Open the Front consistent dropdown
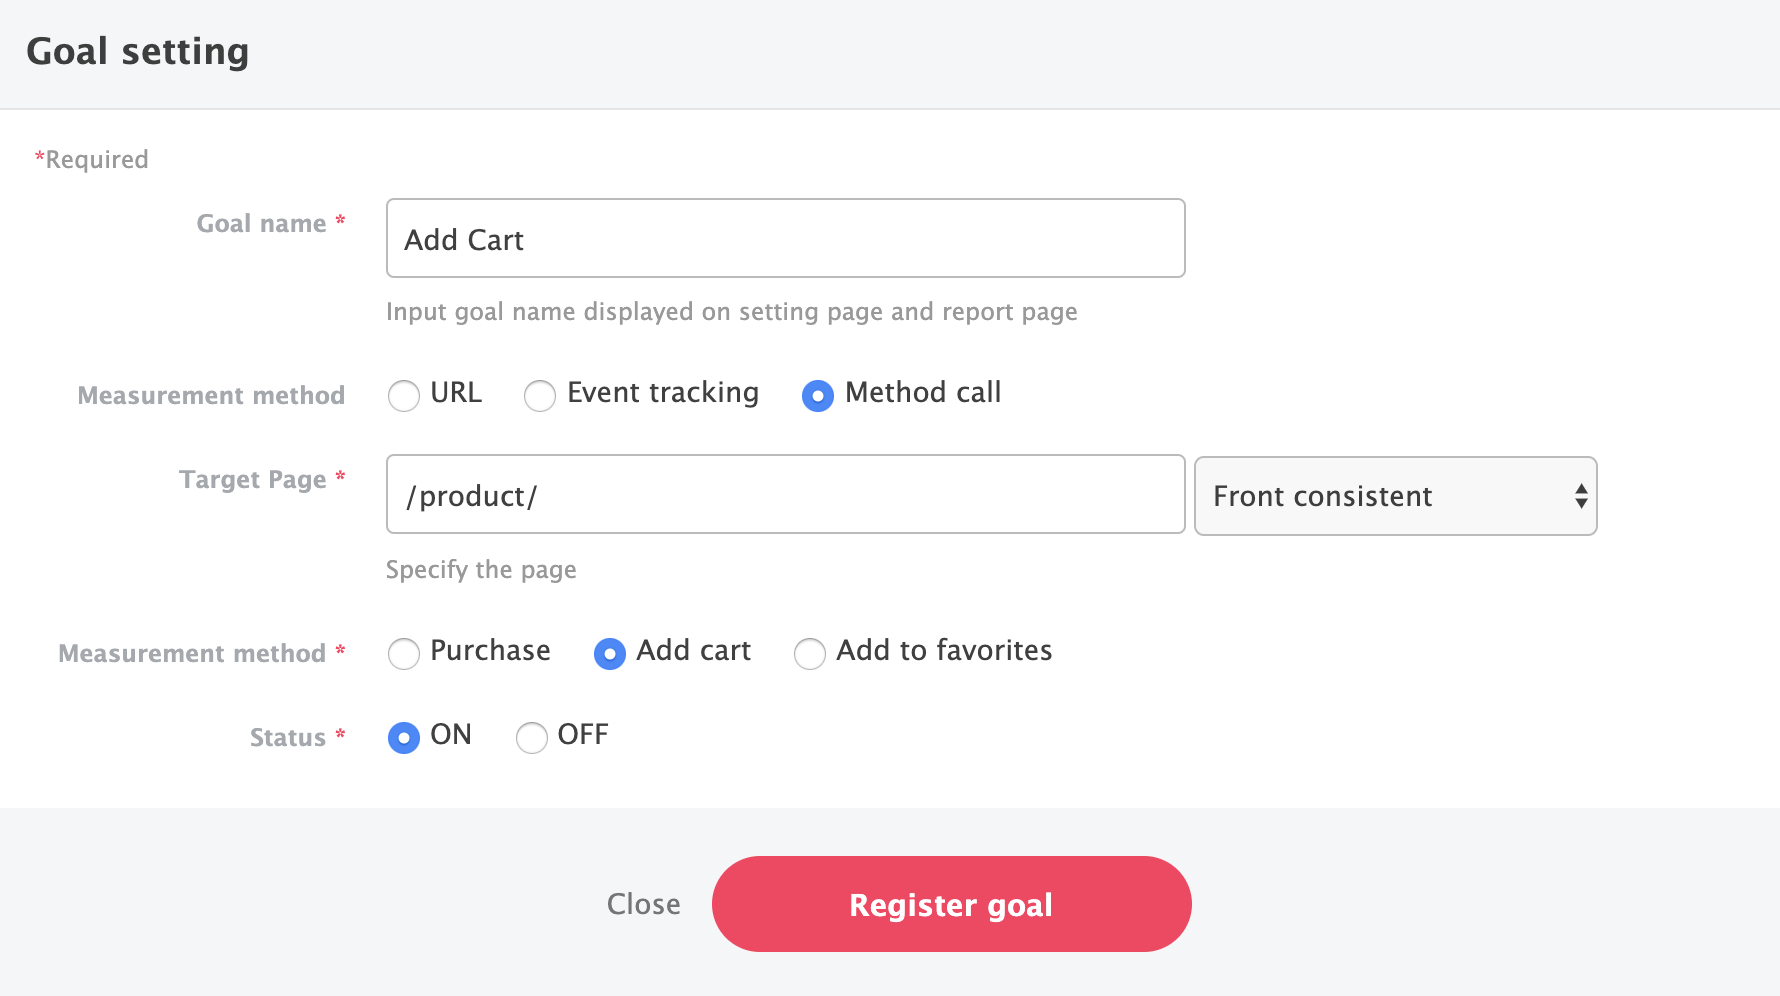 click(1395, 496)
